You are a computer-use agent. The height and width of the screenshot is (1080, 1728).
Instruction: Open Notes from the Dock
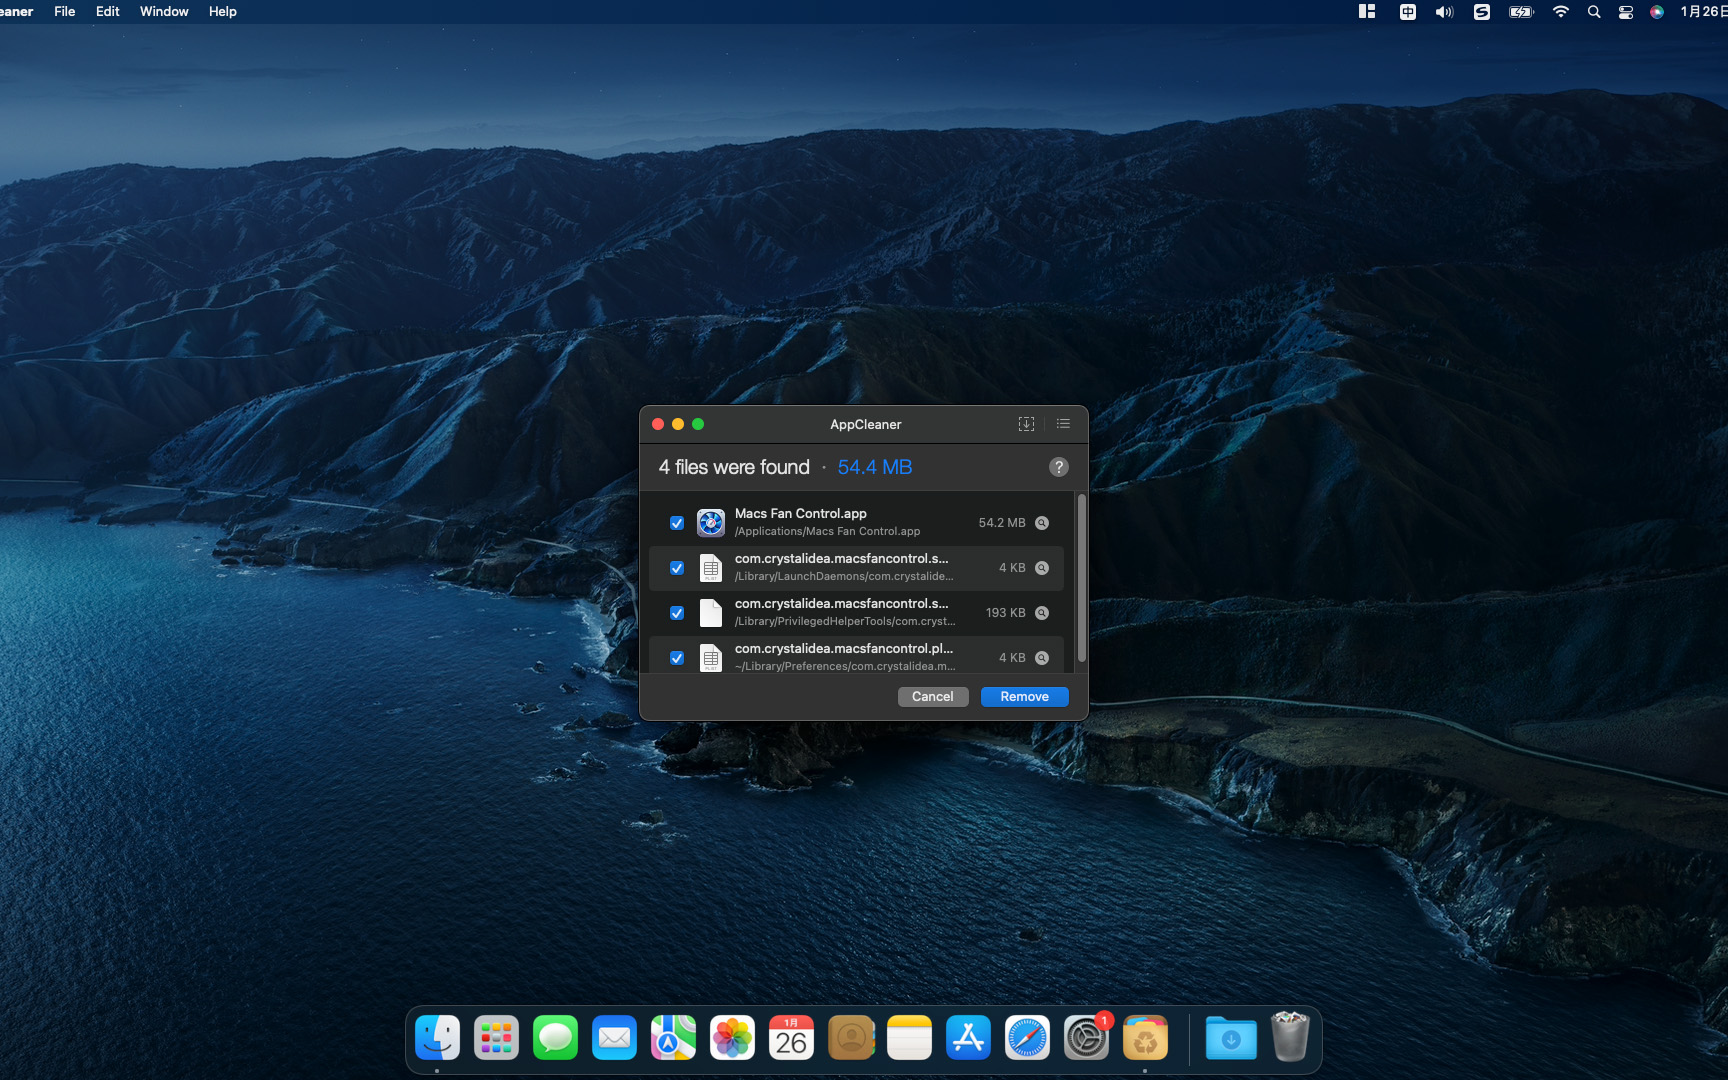click(910, 1038)
